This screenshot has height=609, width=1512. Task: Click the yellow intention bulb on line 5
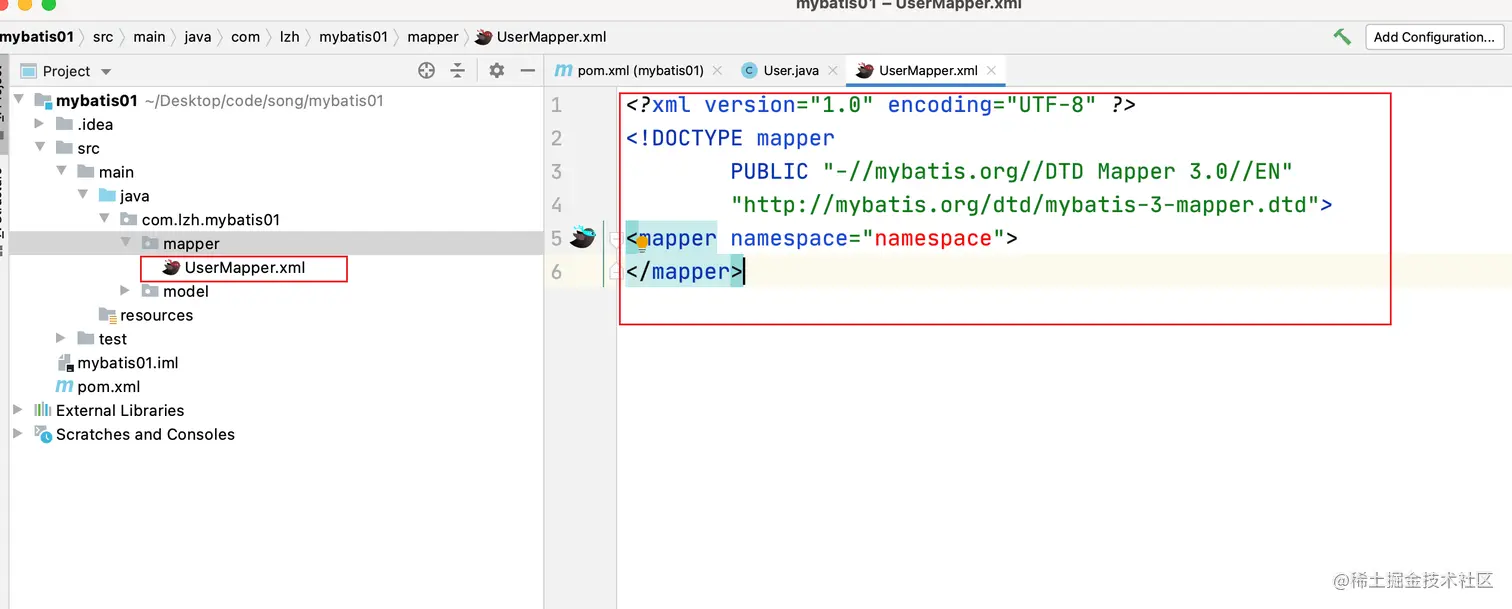642,242
